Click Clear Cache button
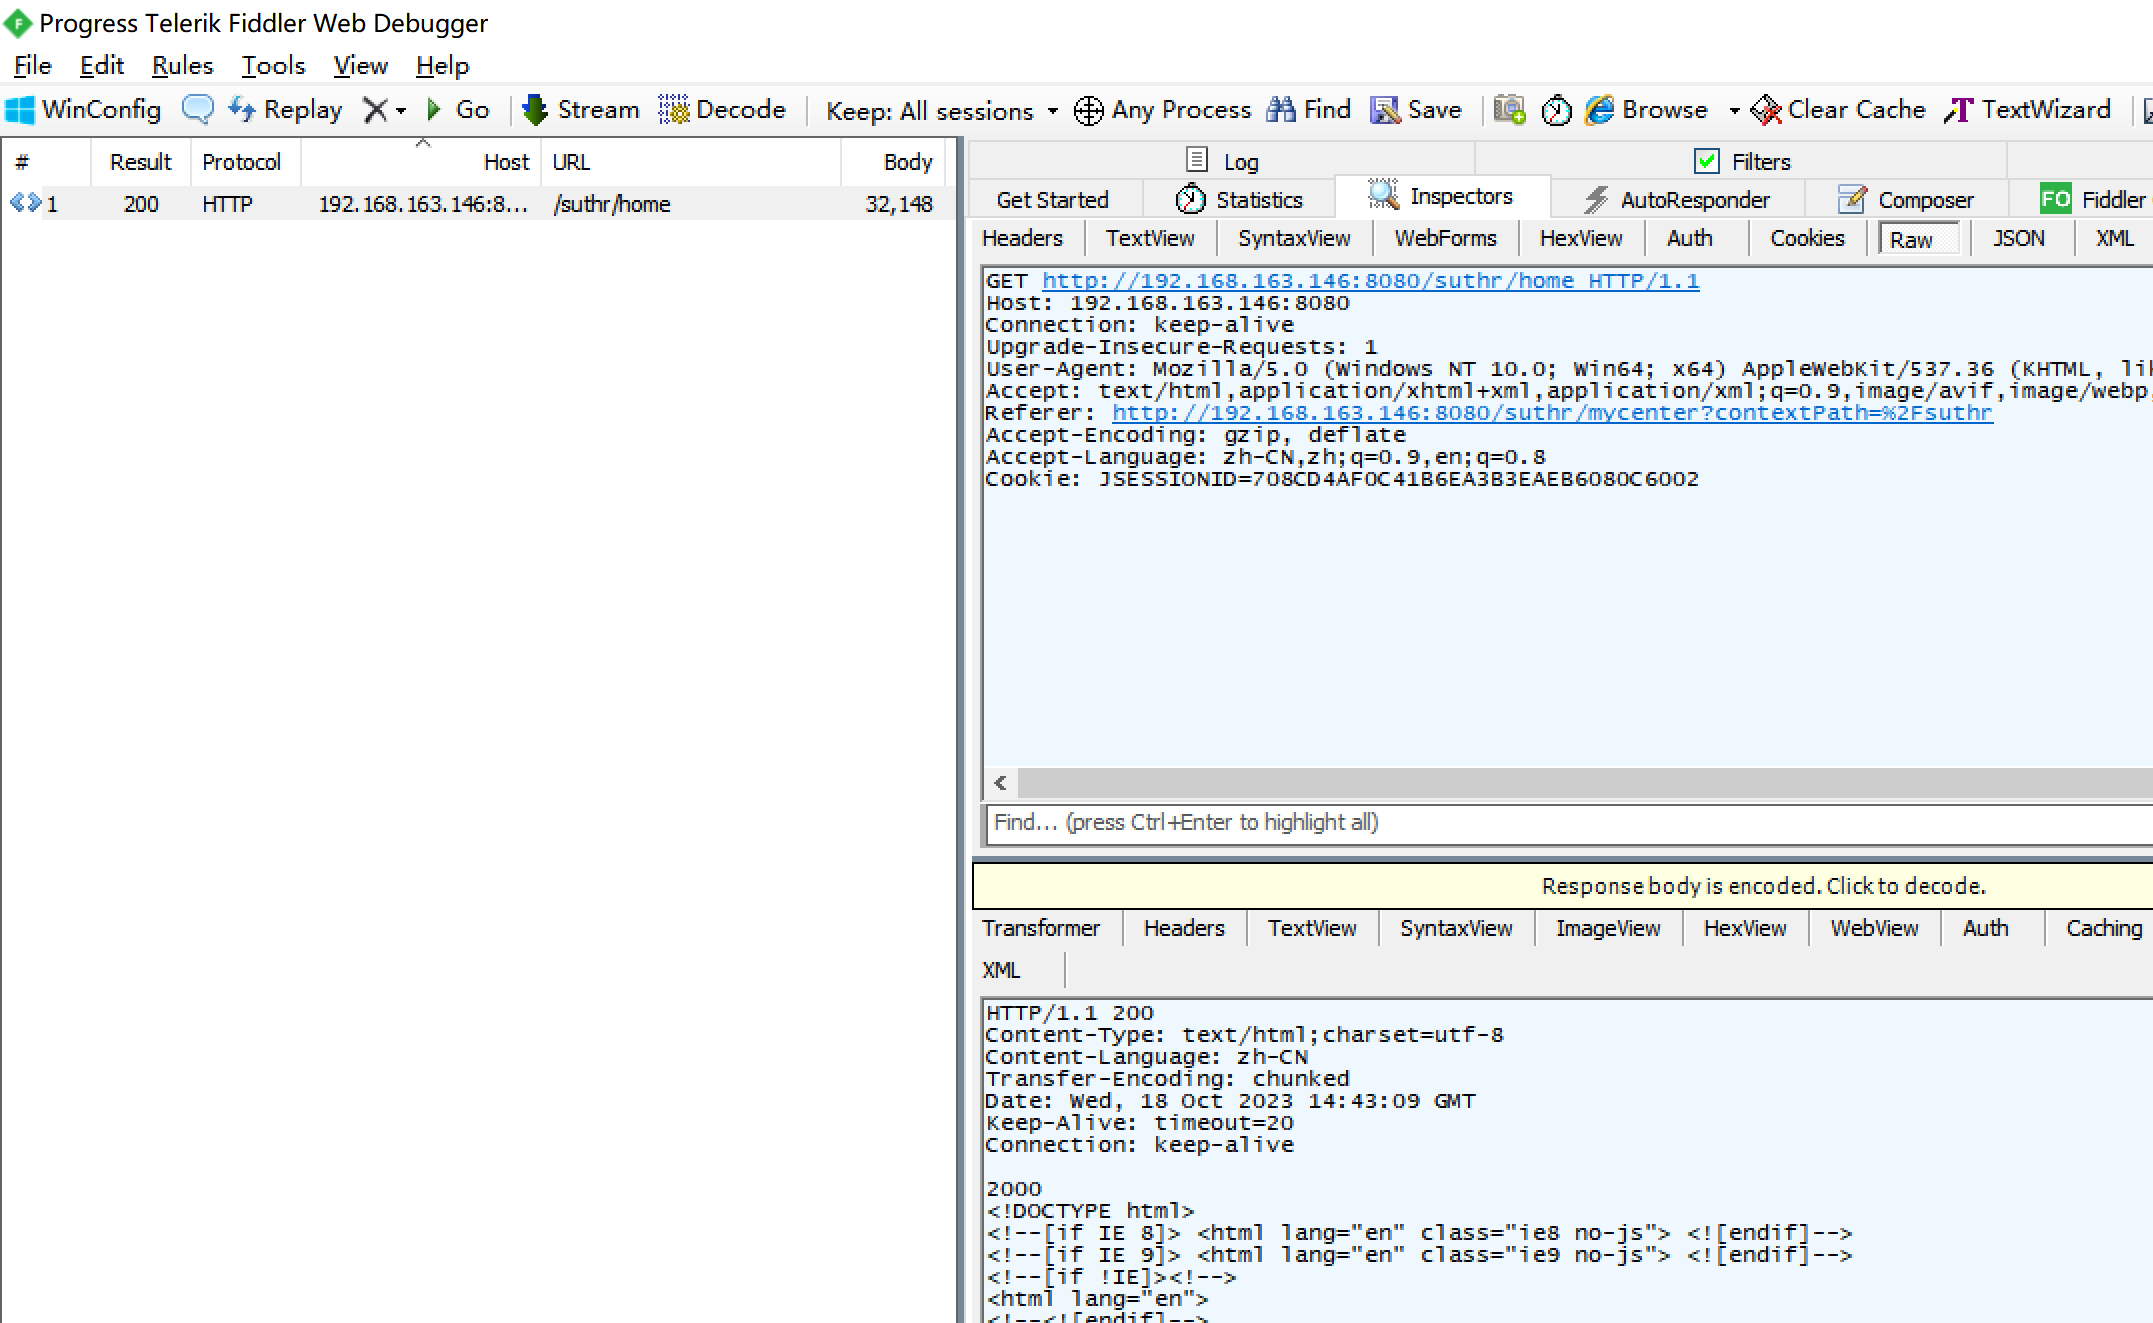 point(1838,110)
